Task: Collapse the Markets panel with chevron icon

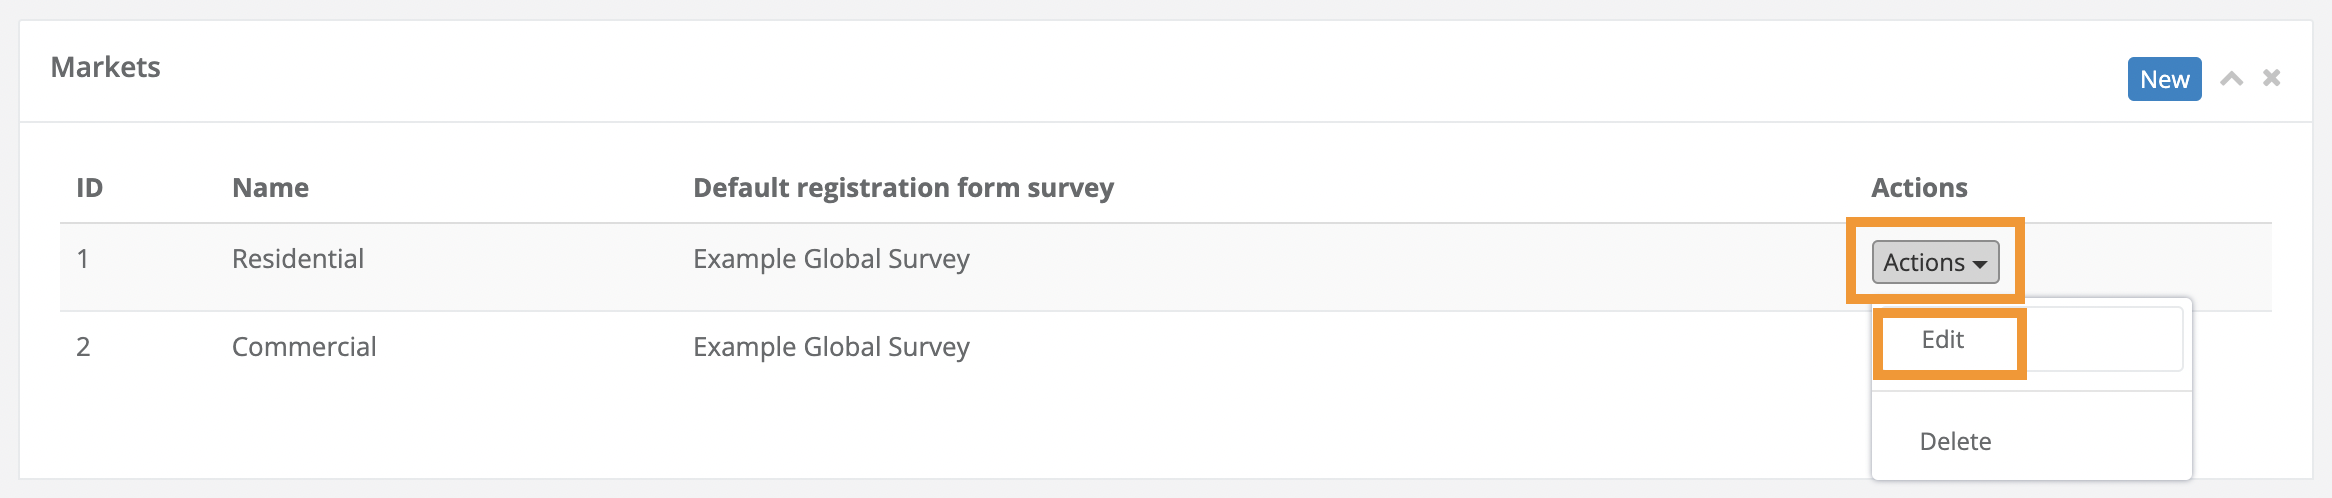Action: [2231, 79]
